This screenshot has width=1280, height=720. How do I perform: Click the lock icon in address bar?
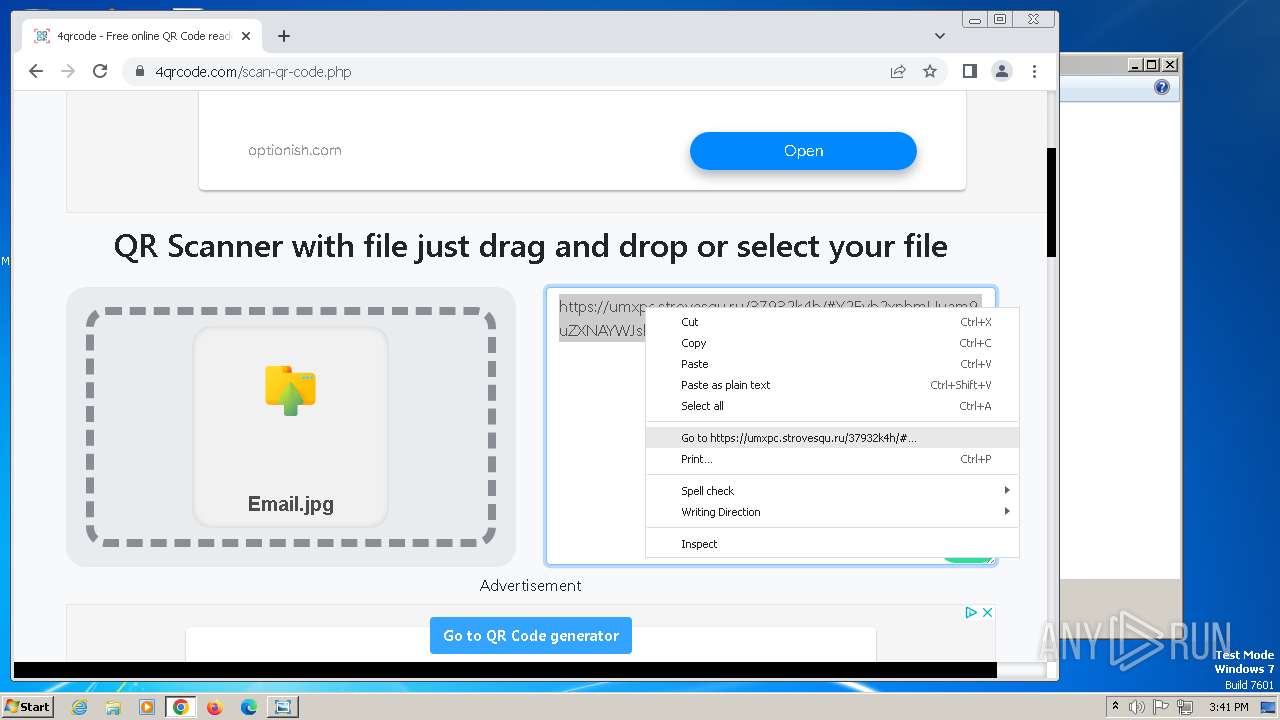pos(139,72)
